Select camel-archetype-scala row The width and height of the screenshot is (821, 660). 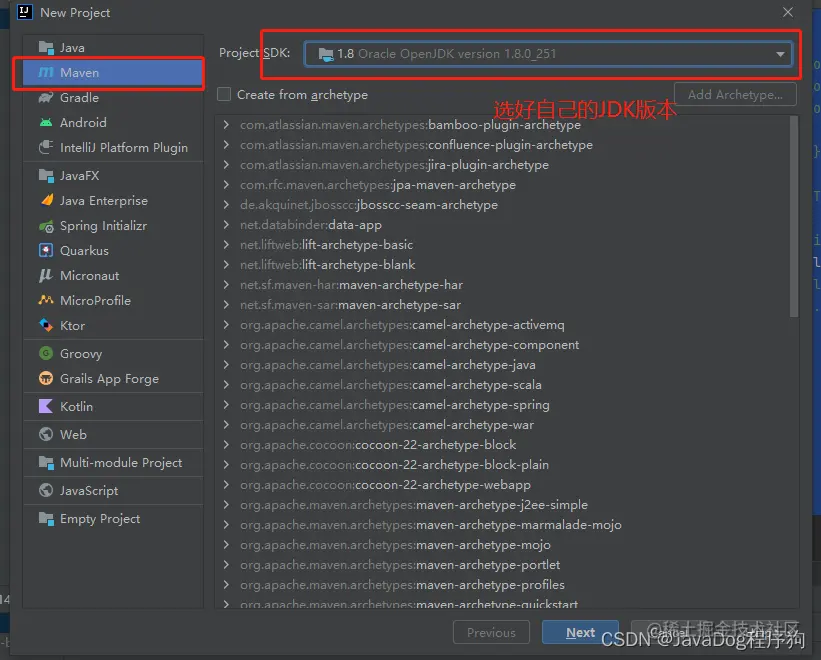(503, 385)
